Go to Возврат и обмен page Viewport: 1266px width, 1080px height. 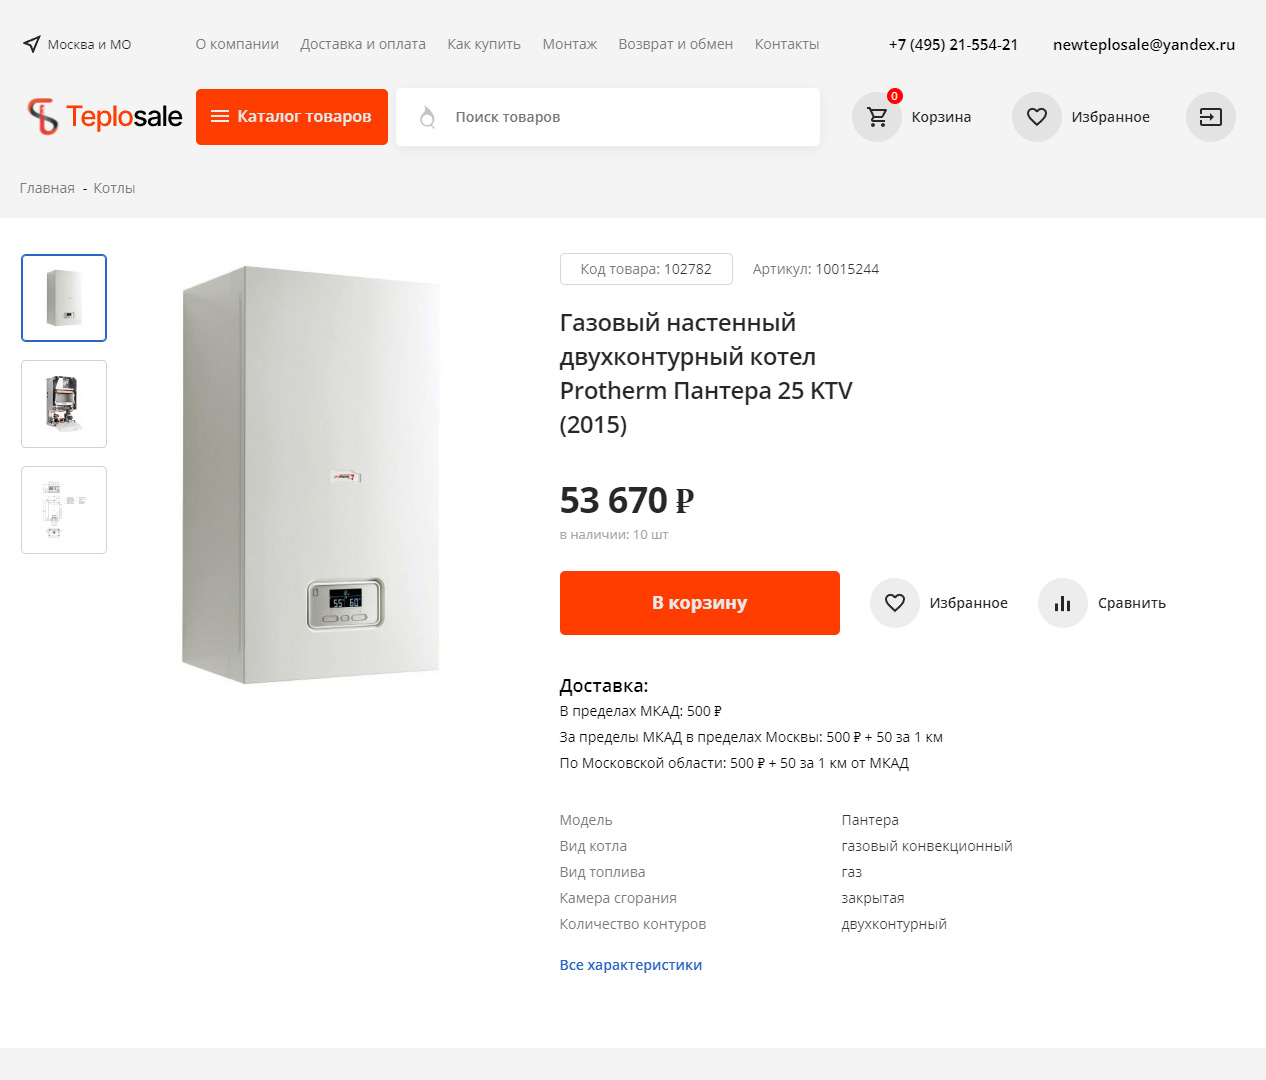pos(676,44)
